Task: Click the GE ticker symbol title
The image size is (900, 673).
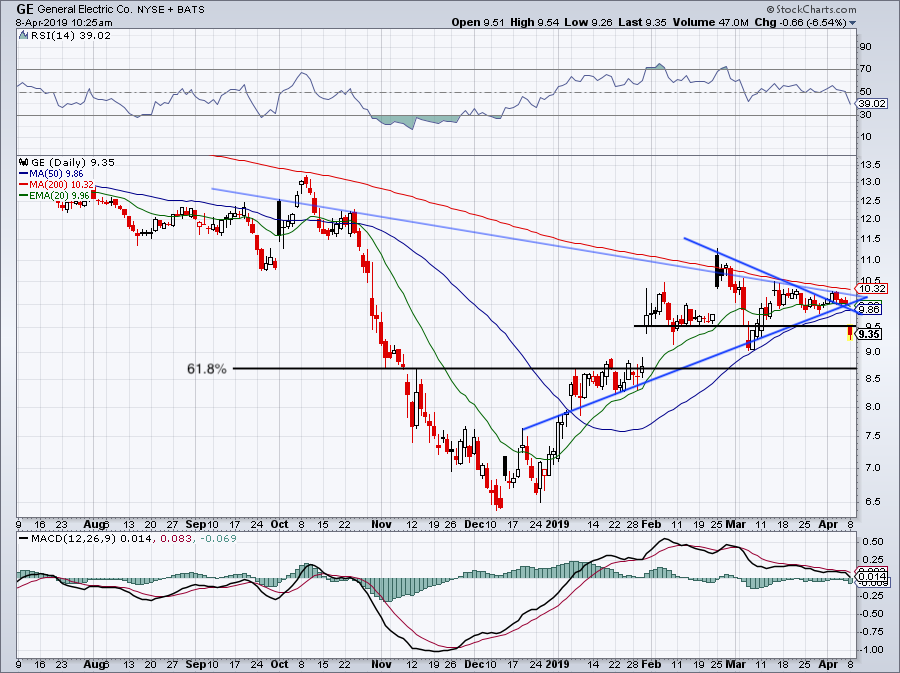Action: pyautogui.click(x=24, y=9)
